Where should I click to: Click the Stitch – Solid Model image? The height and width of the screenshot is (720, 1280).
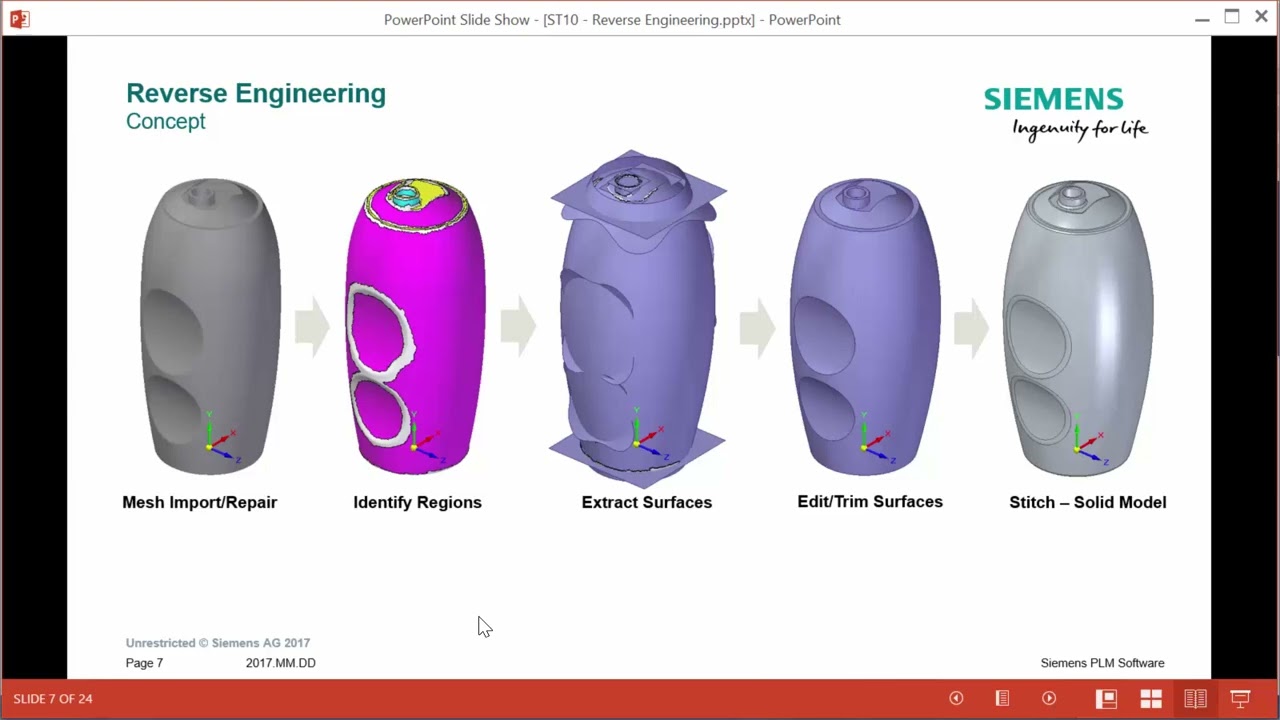(x=1078, y=328)
